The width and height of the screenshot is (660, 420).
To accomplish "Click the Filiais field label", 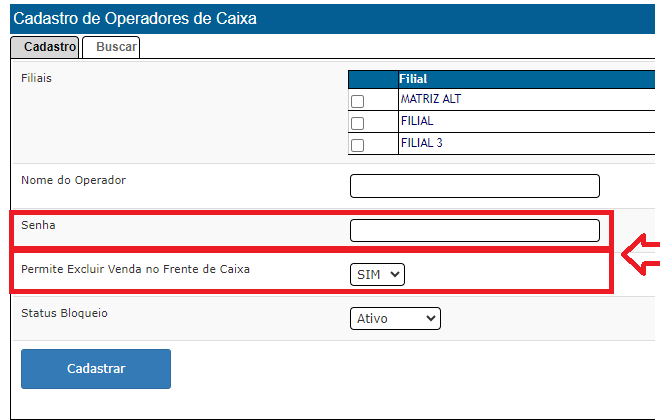I will pos(36,78).
